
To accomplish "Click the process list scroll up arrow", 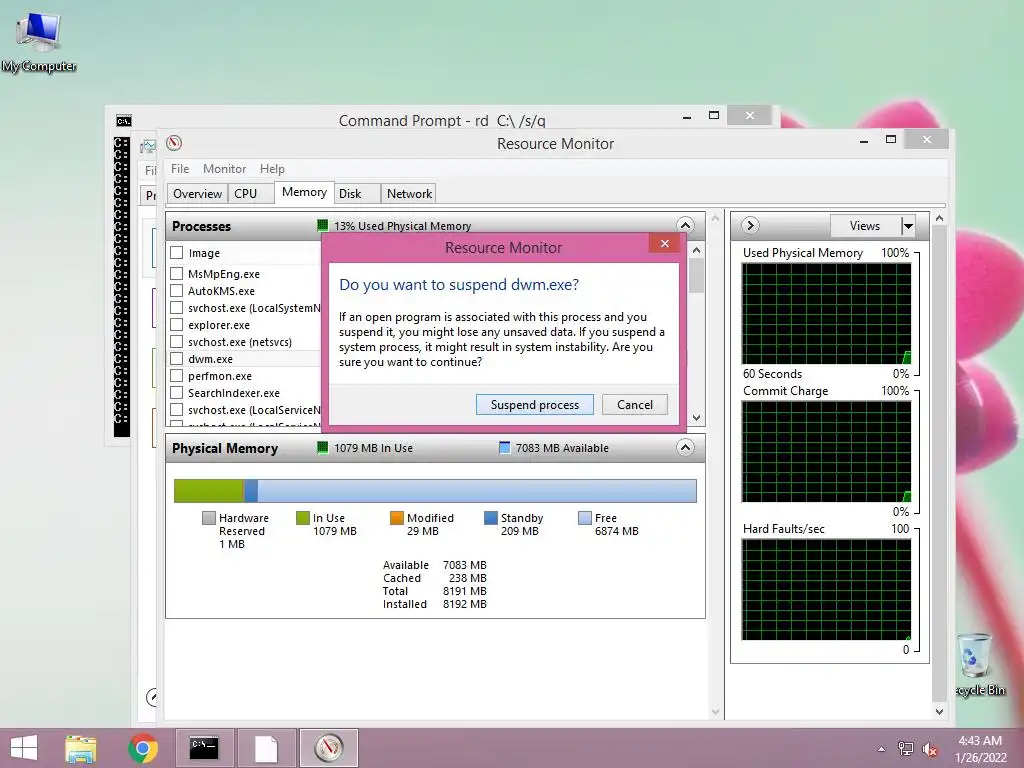I will pos(696,250).
